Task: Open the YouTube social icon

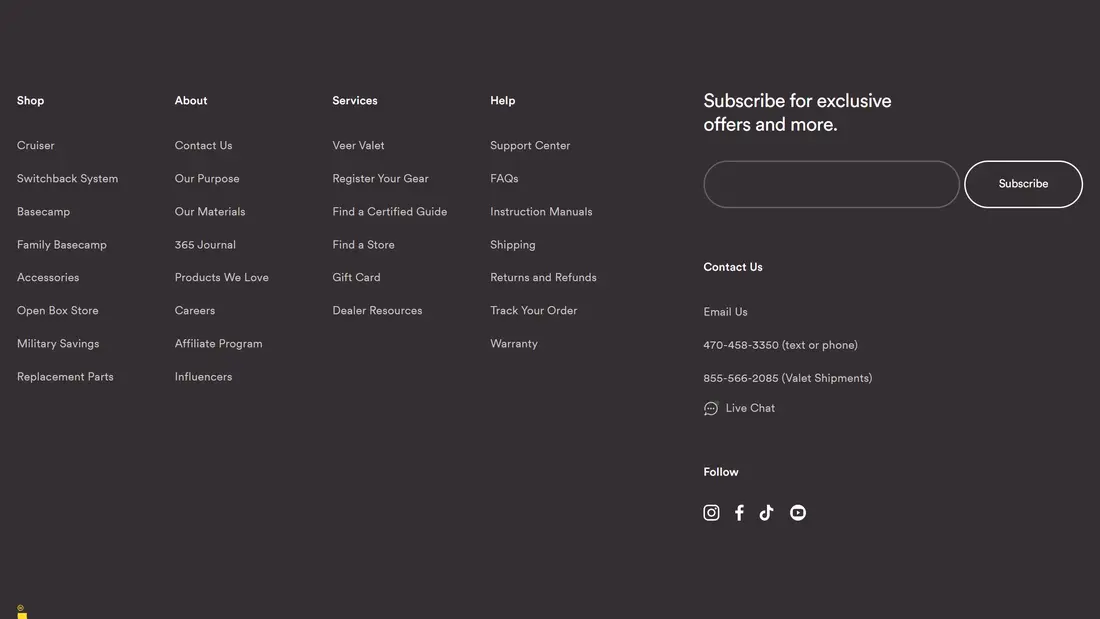Action: [x=797, y=513]
